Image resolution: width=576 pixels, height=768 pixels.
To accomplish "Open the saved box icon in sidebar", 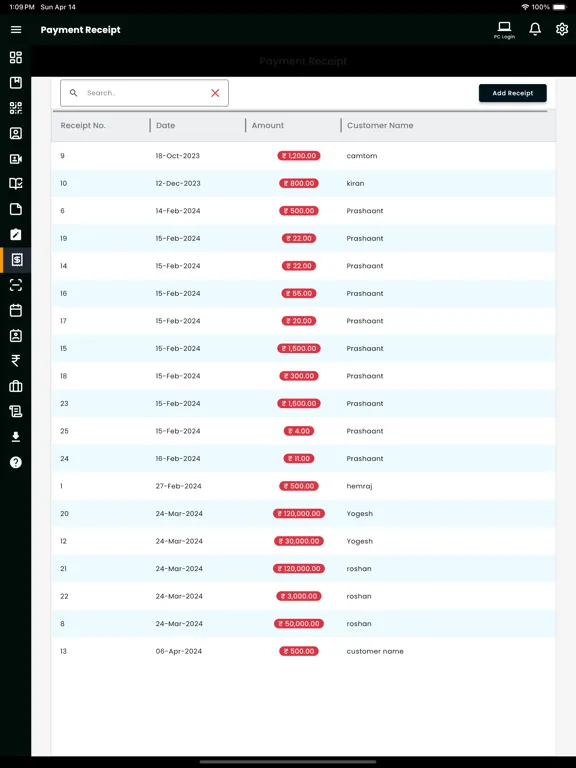I will click(x=16, y=82).
